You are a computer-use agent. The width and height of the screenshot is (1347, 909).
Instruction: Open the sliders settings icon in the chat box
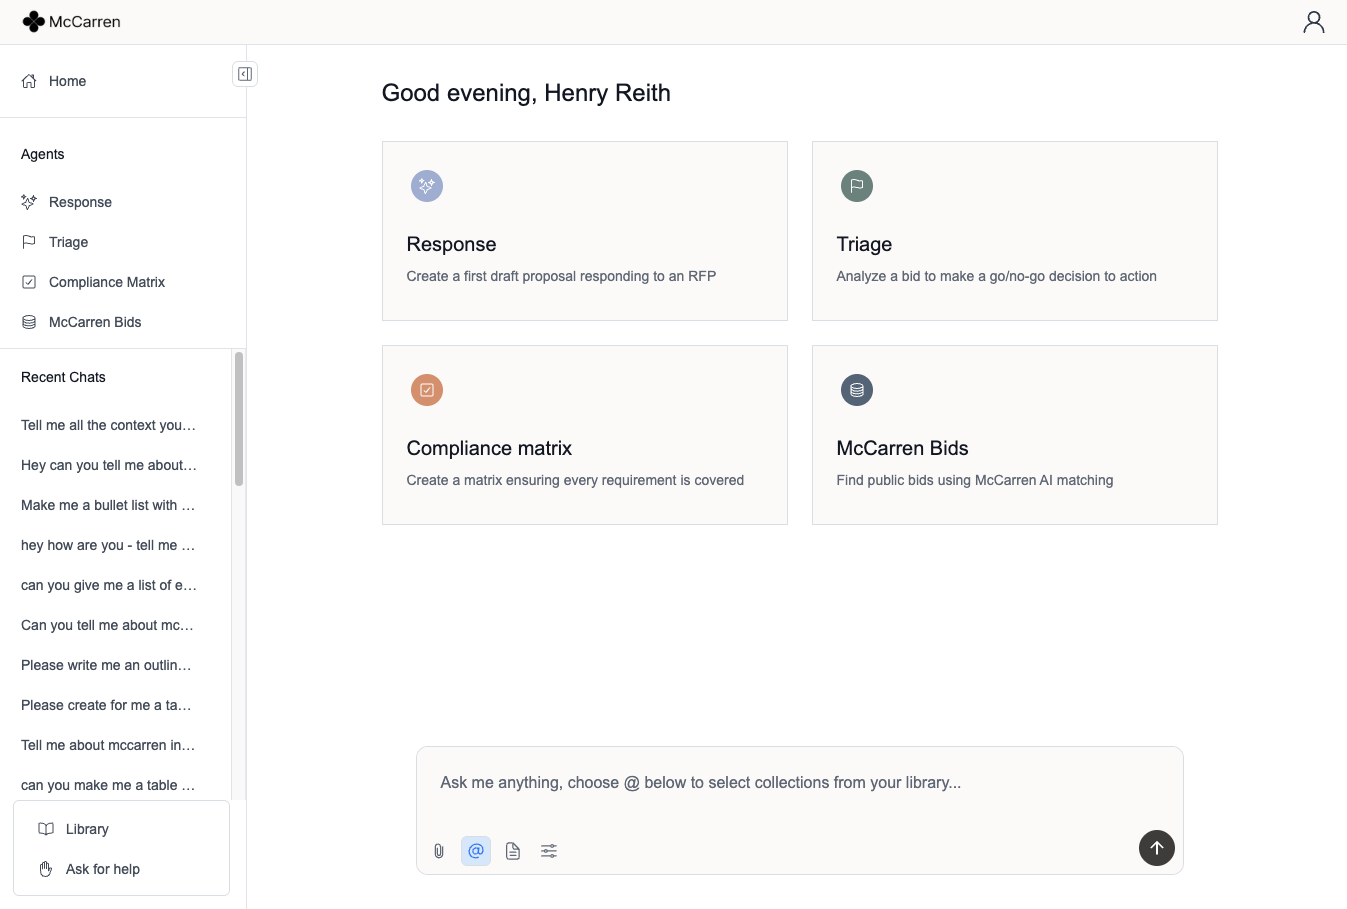549,851
